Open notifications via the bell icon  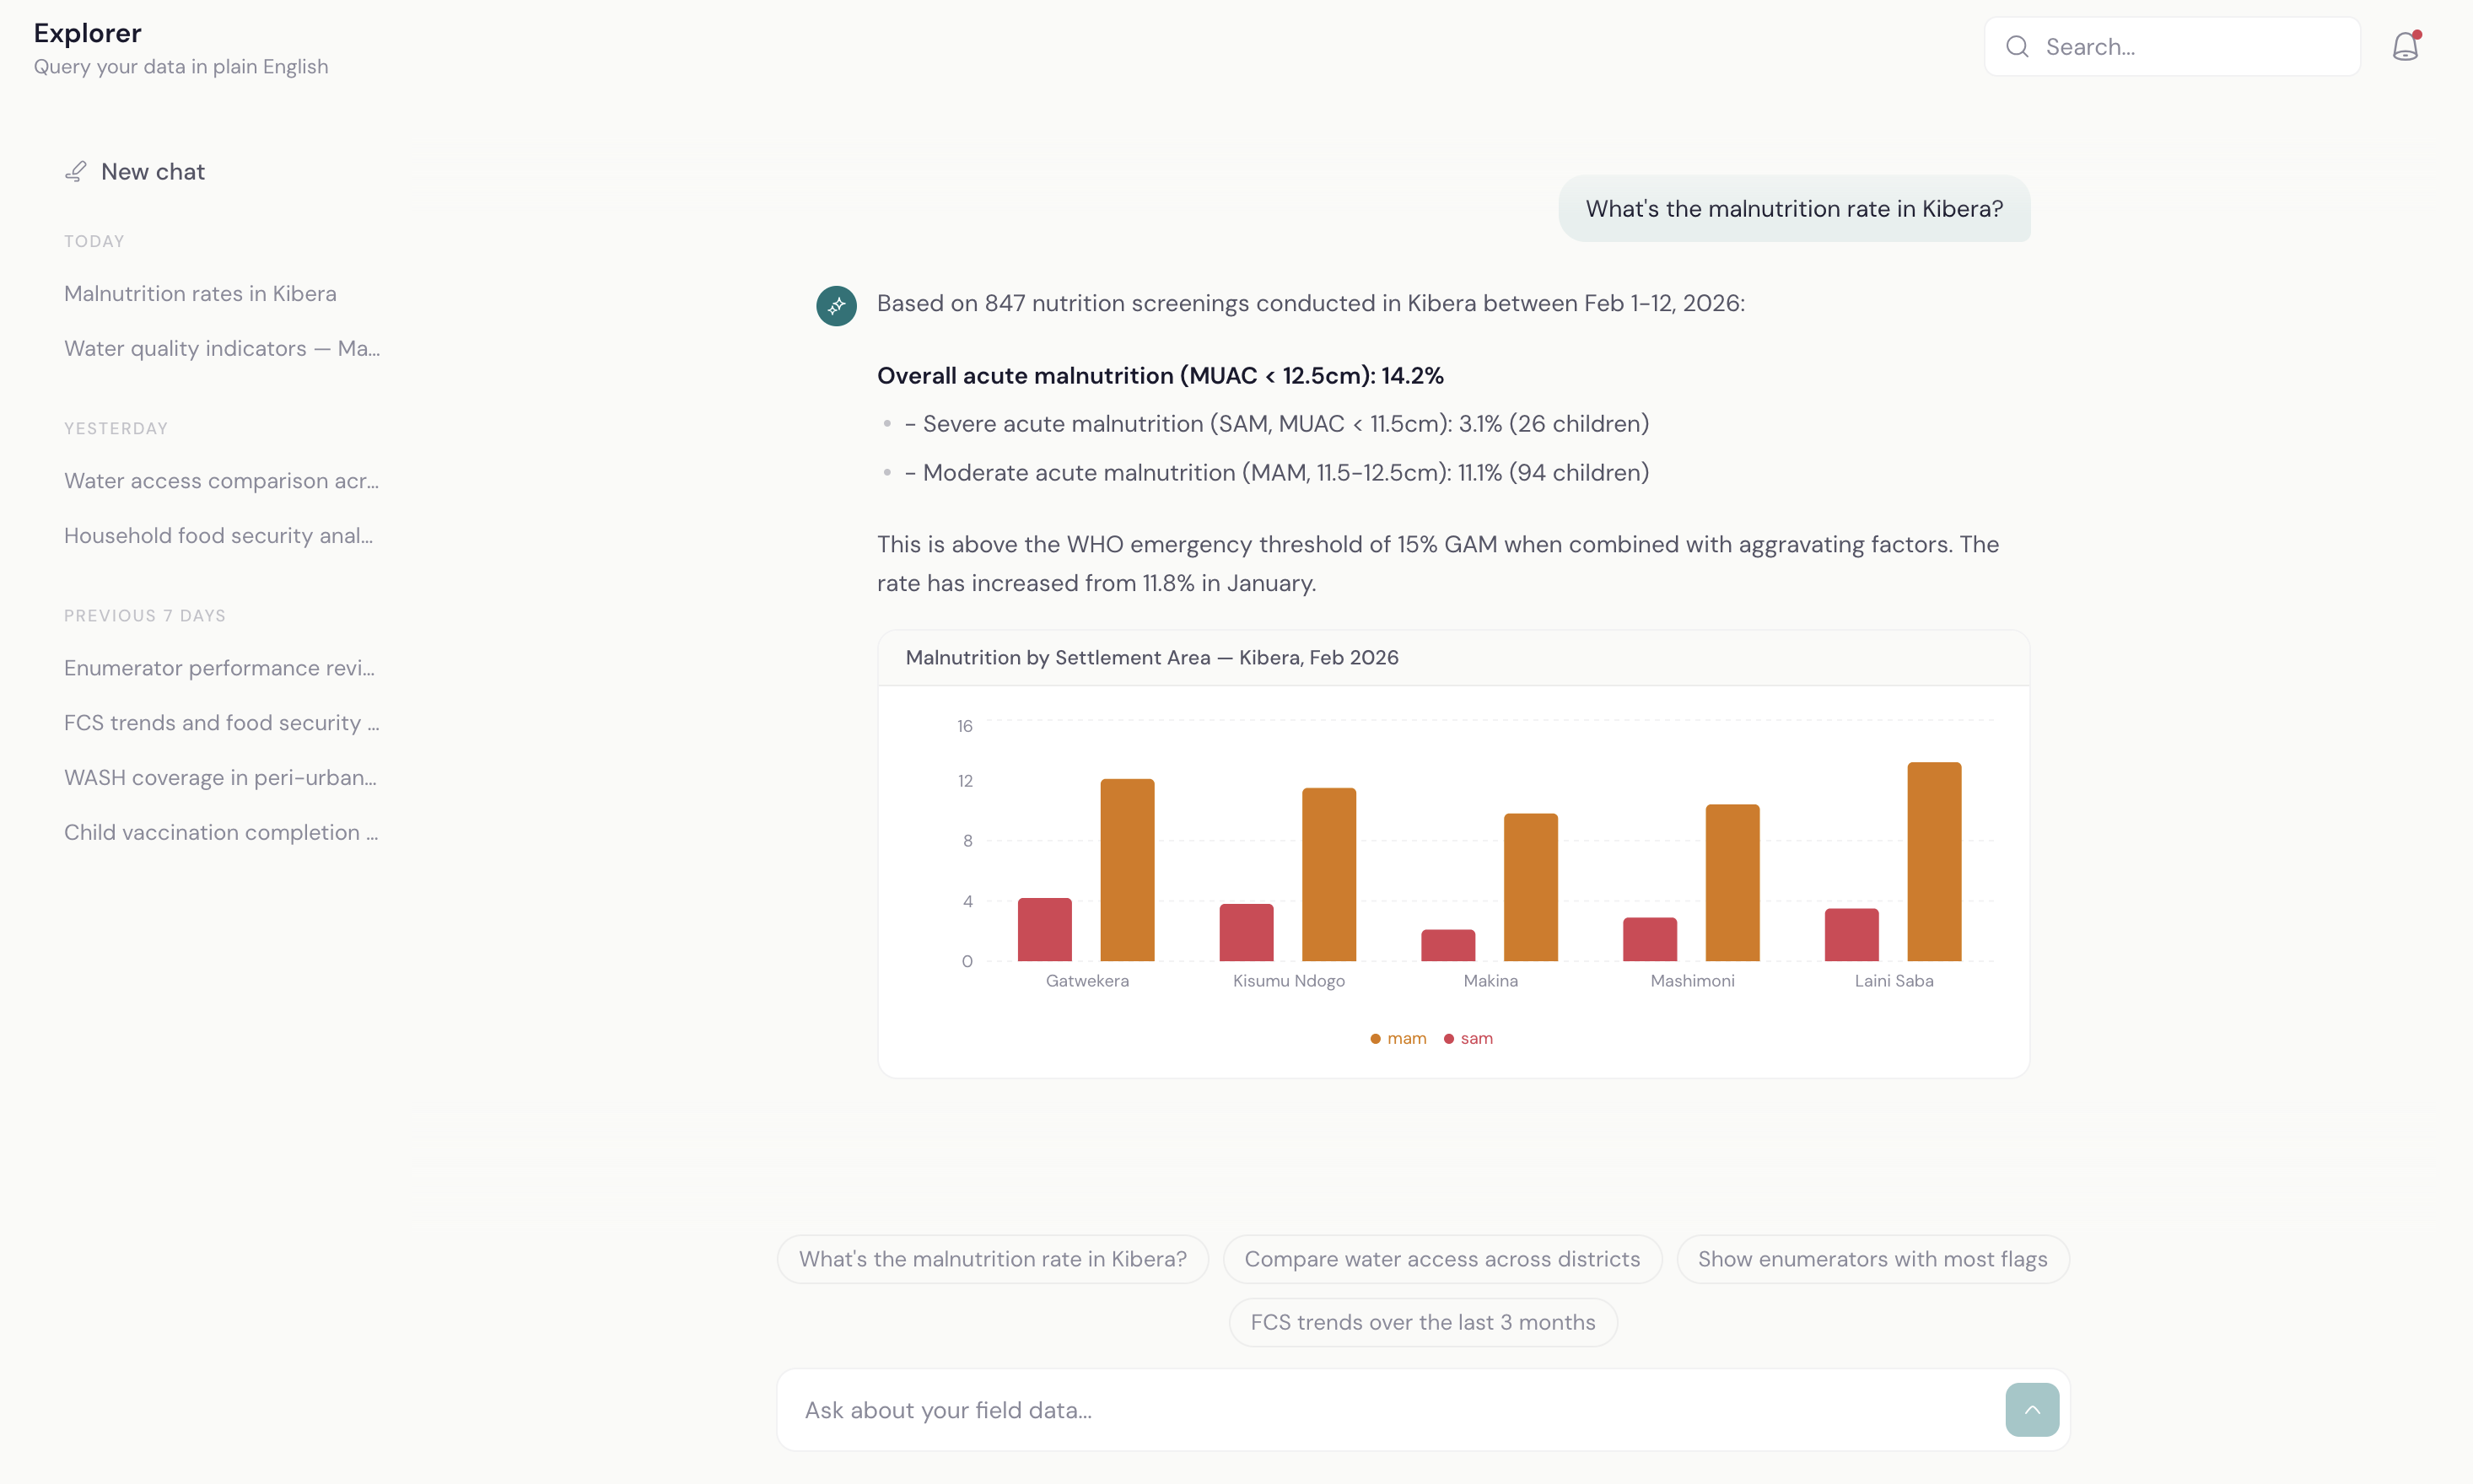point(2405,46)
